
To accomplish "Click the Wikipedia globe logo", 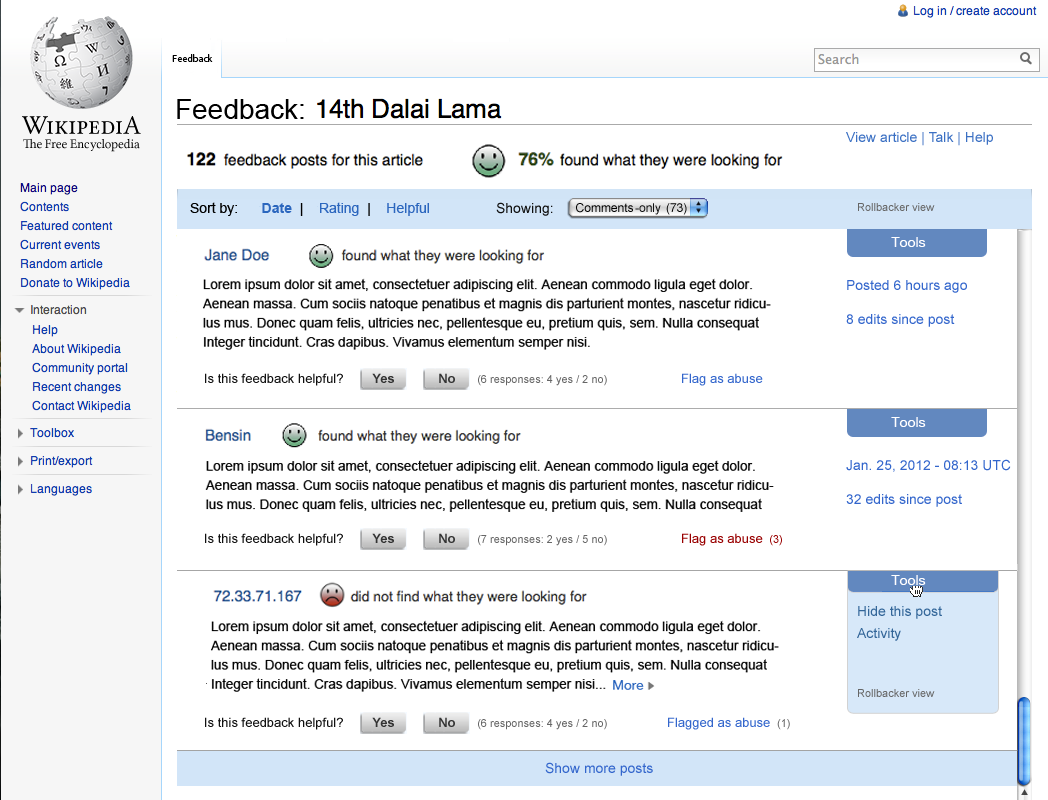I will click(x=82, y=62).
